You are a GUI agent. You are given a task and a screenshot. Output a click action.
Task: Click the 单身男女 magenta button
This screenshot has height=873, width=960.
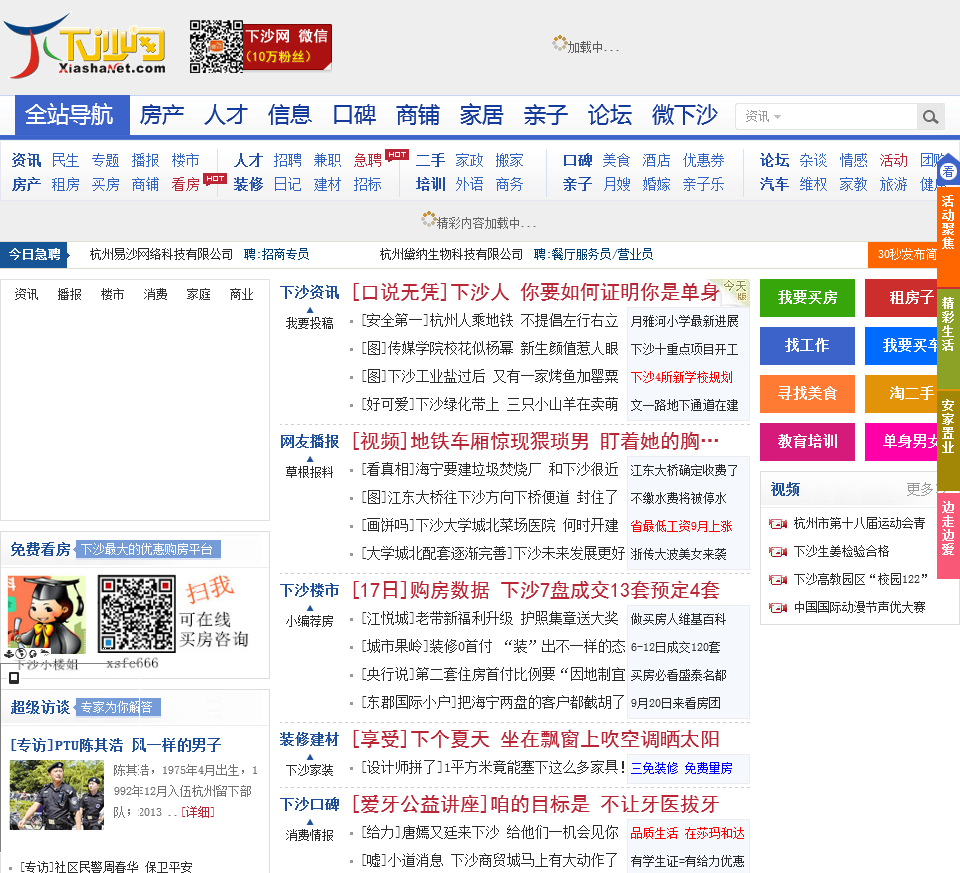[901, 441]
